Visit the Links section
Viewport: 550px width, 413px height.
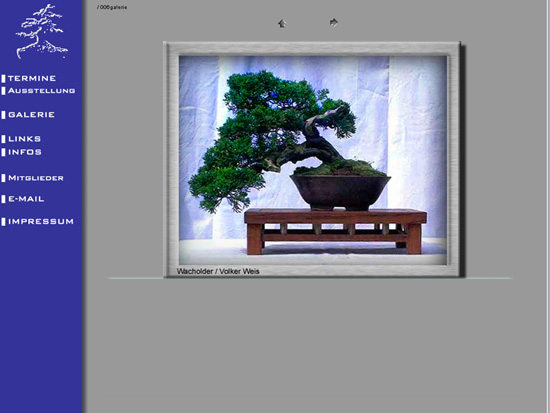pos(24,139)
